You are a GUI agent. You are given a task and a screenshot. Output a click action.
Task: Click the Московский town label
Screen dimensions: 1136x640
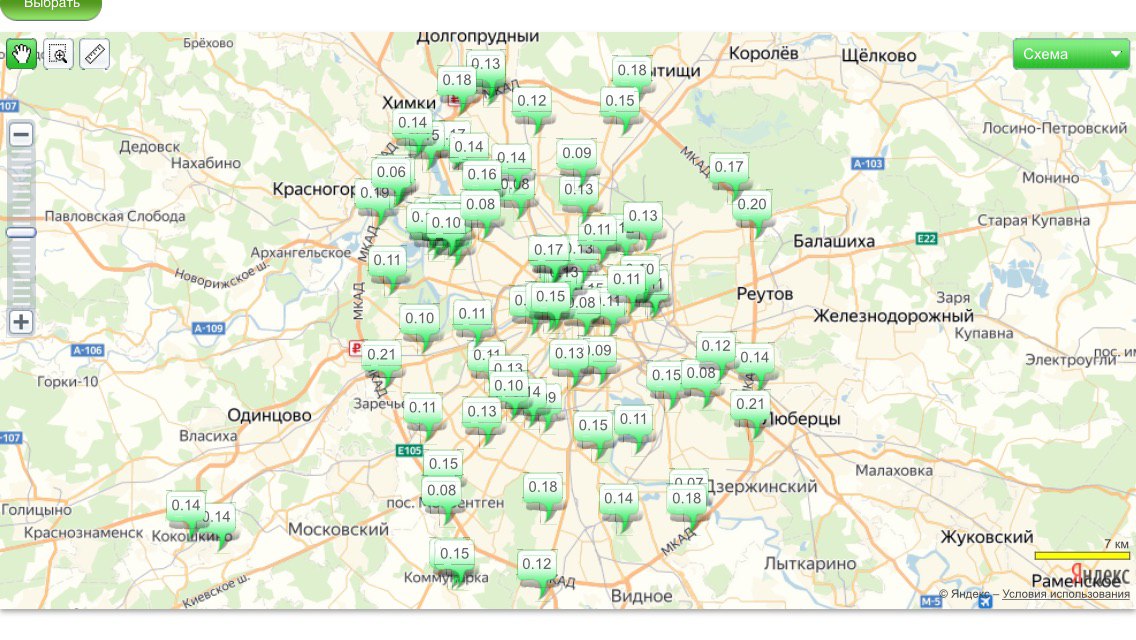338,529
